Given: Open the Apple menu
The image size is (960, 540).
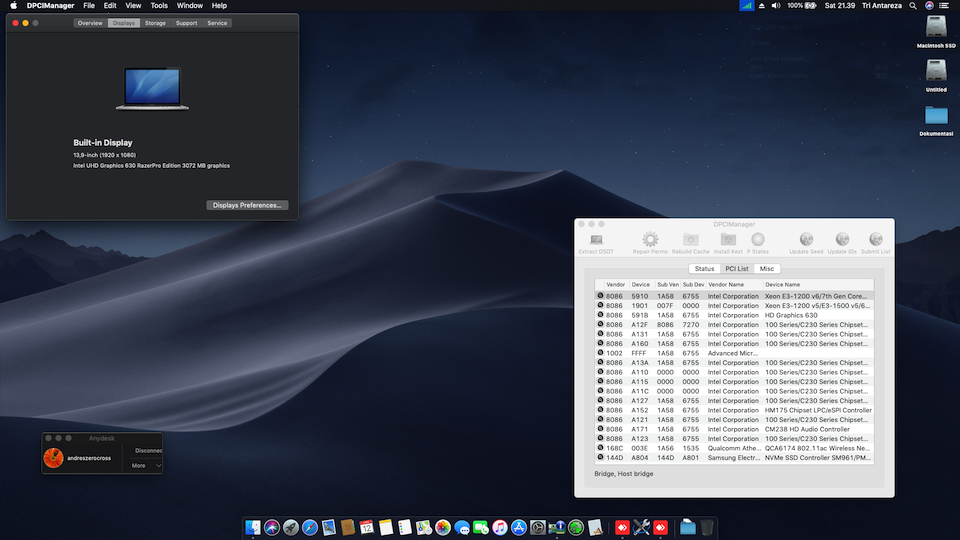Looking at the screenshot, I should click(x=13, y=6).
